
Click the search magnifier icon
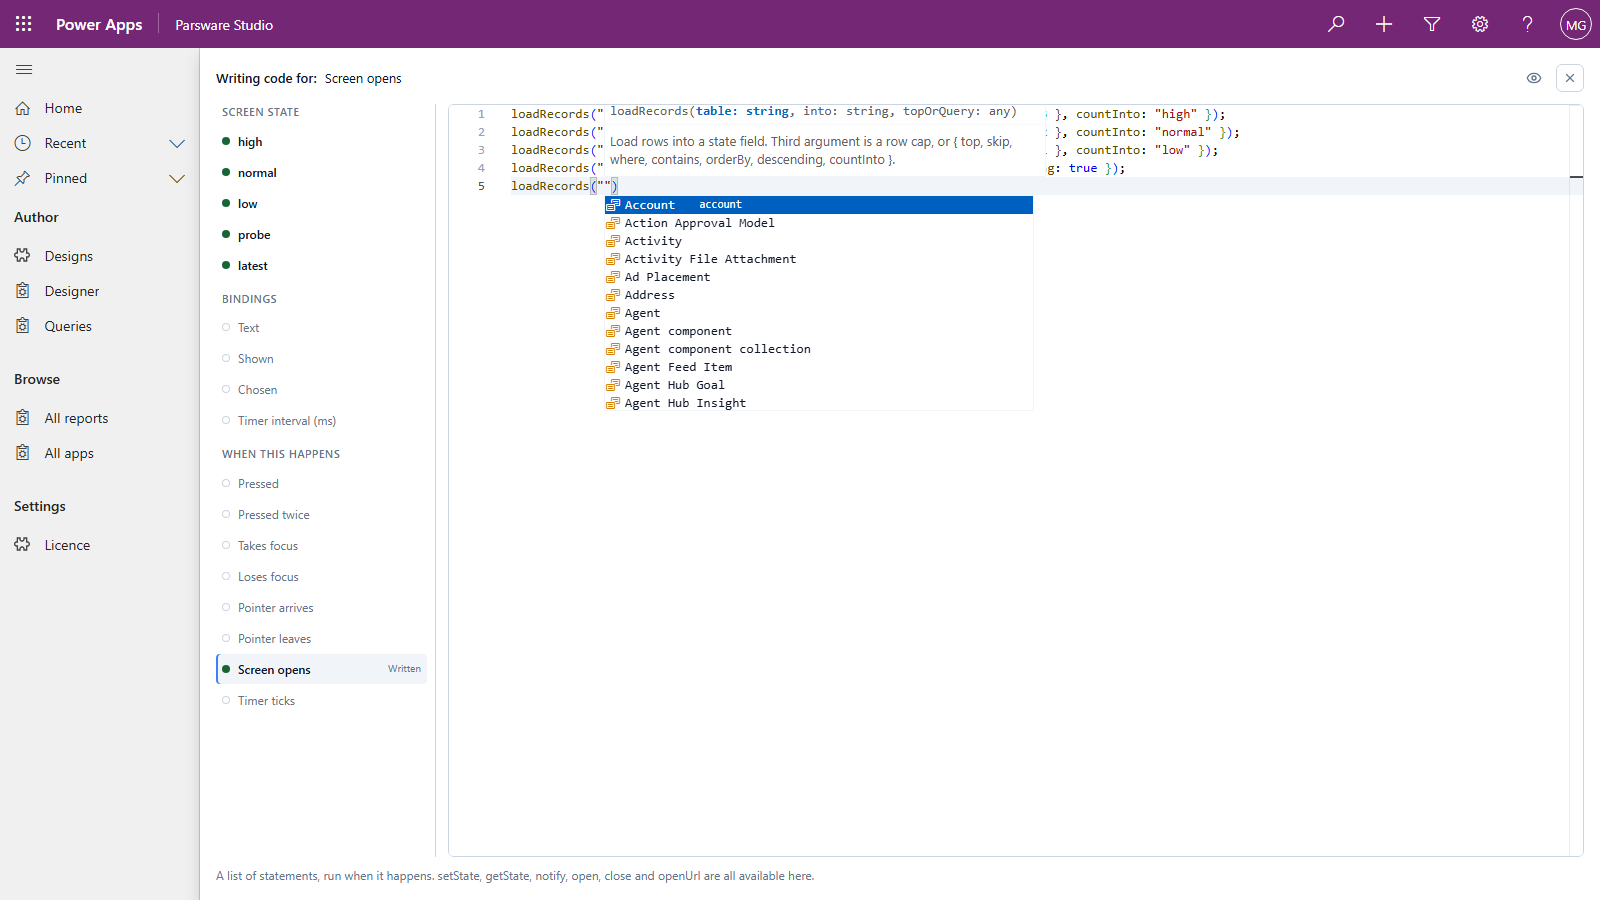[x=1336, y=24]
